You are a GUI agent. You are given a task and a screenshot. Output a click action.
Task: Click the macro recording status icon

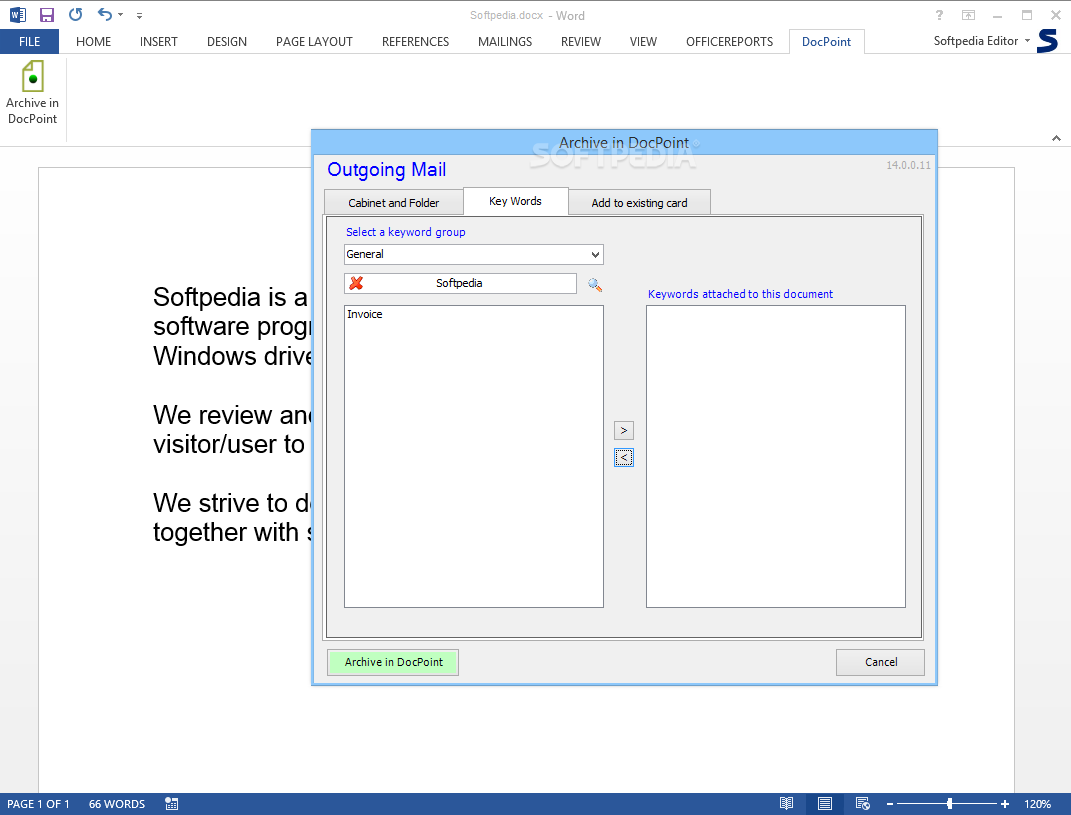pos(171,804)
